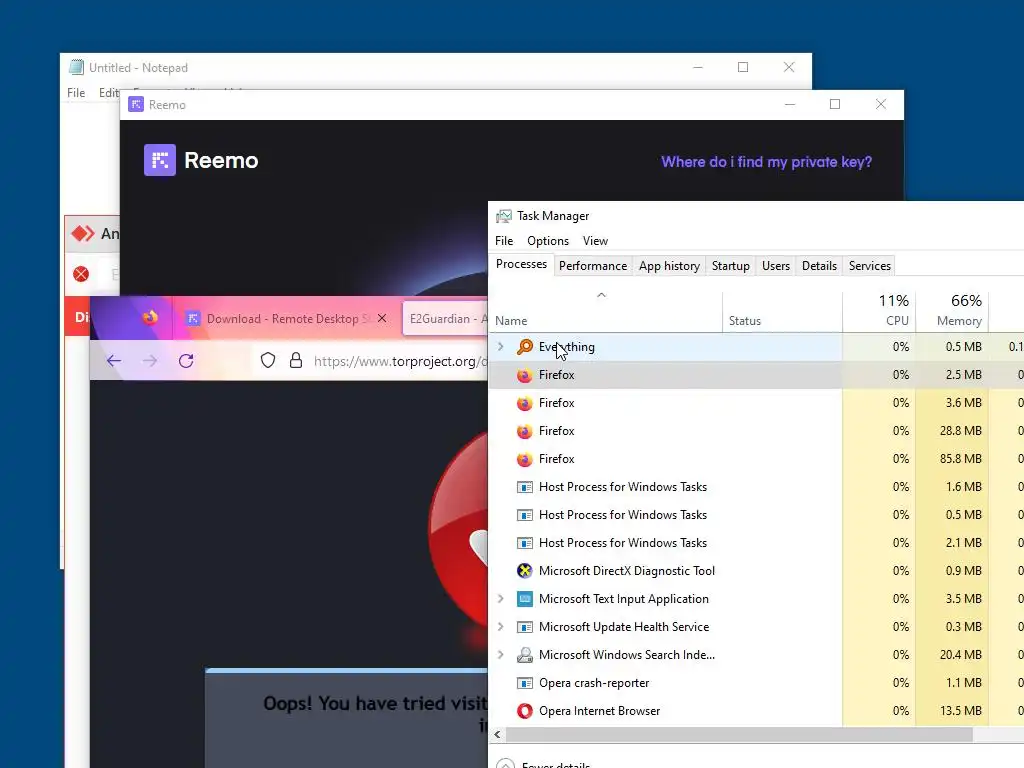Sort by the Status column header

point(782,311)
